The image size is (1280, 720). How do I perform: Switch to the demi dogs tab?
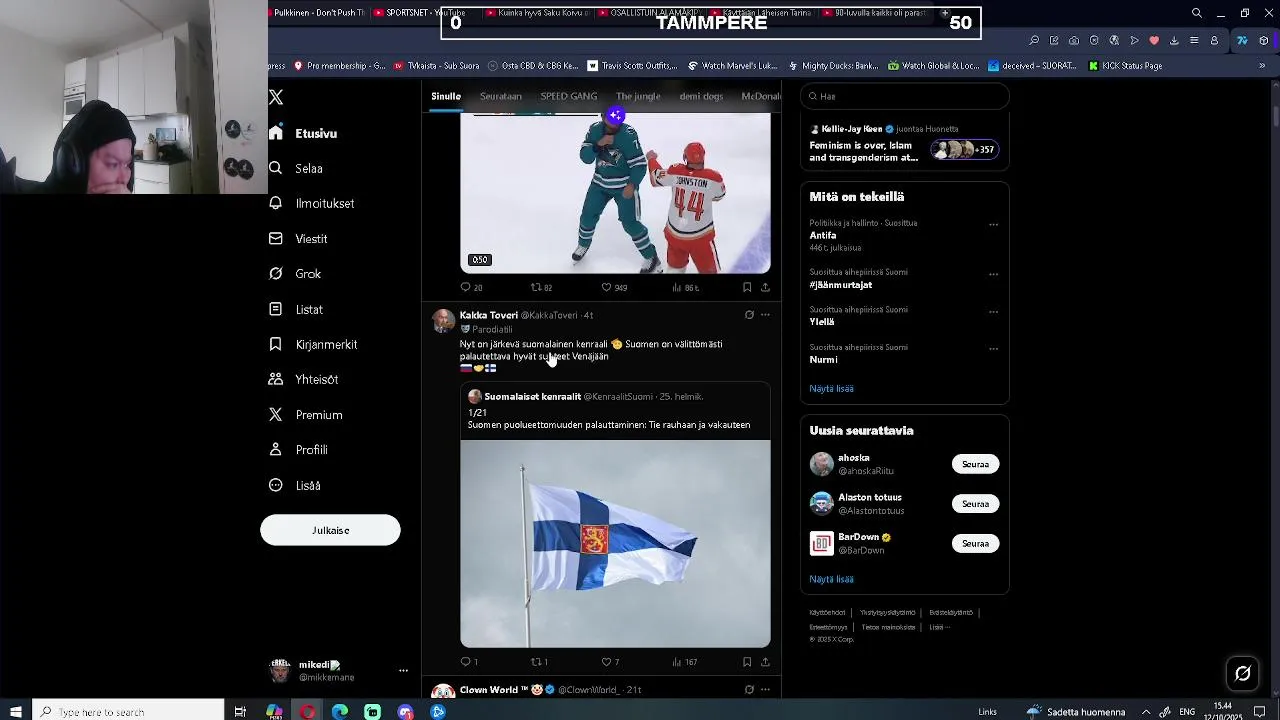pyautogui.click(x=701, y=96)
